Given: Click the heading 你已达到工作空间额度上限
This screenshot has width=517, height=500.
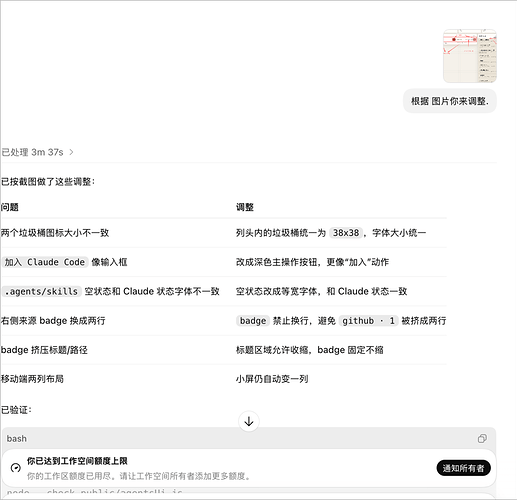Looking at the screenshot, I should click(77, 461).
